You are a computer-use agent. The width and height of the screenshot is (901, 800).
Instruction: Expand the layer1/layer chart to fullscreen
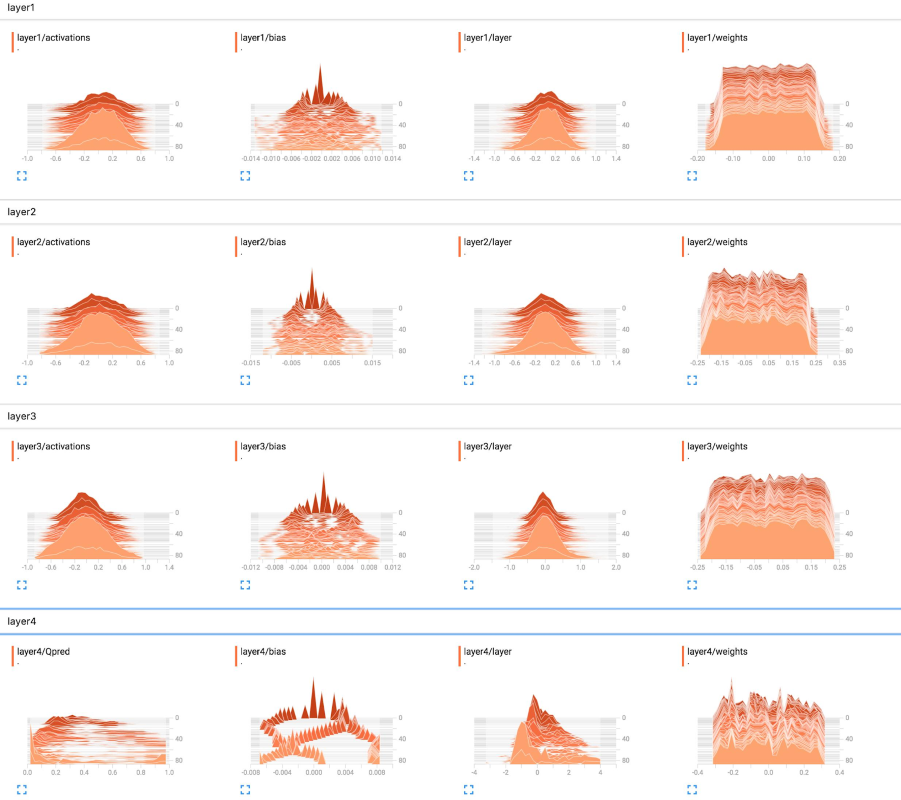click(468, 175)
